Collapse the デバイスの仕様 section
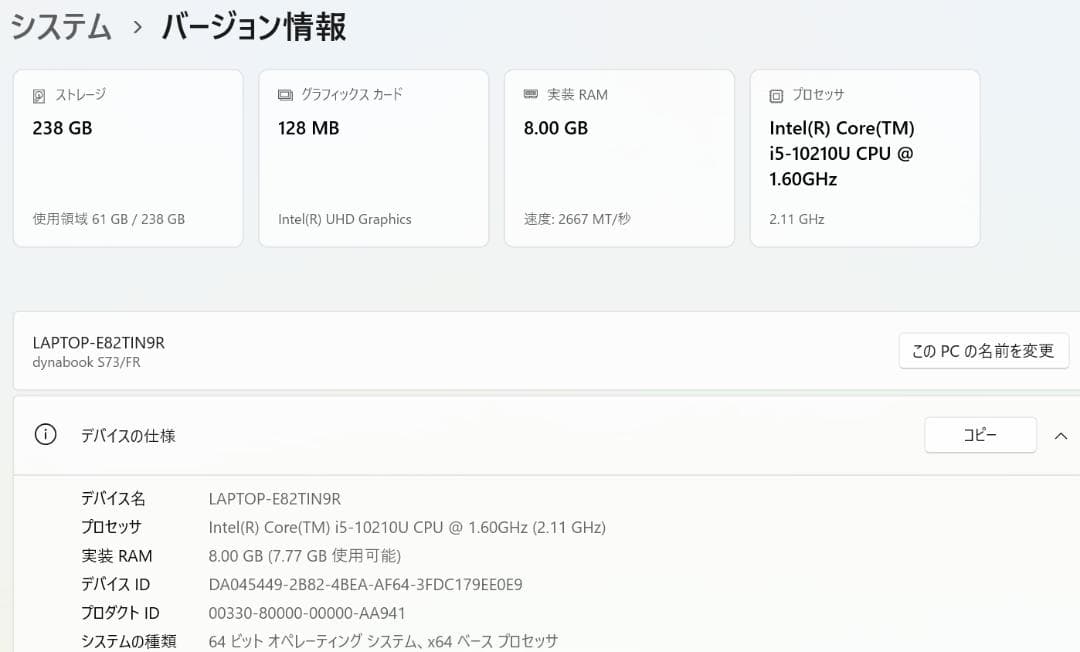This screenshot has height=652, width=1080. pos(1061,435)
